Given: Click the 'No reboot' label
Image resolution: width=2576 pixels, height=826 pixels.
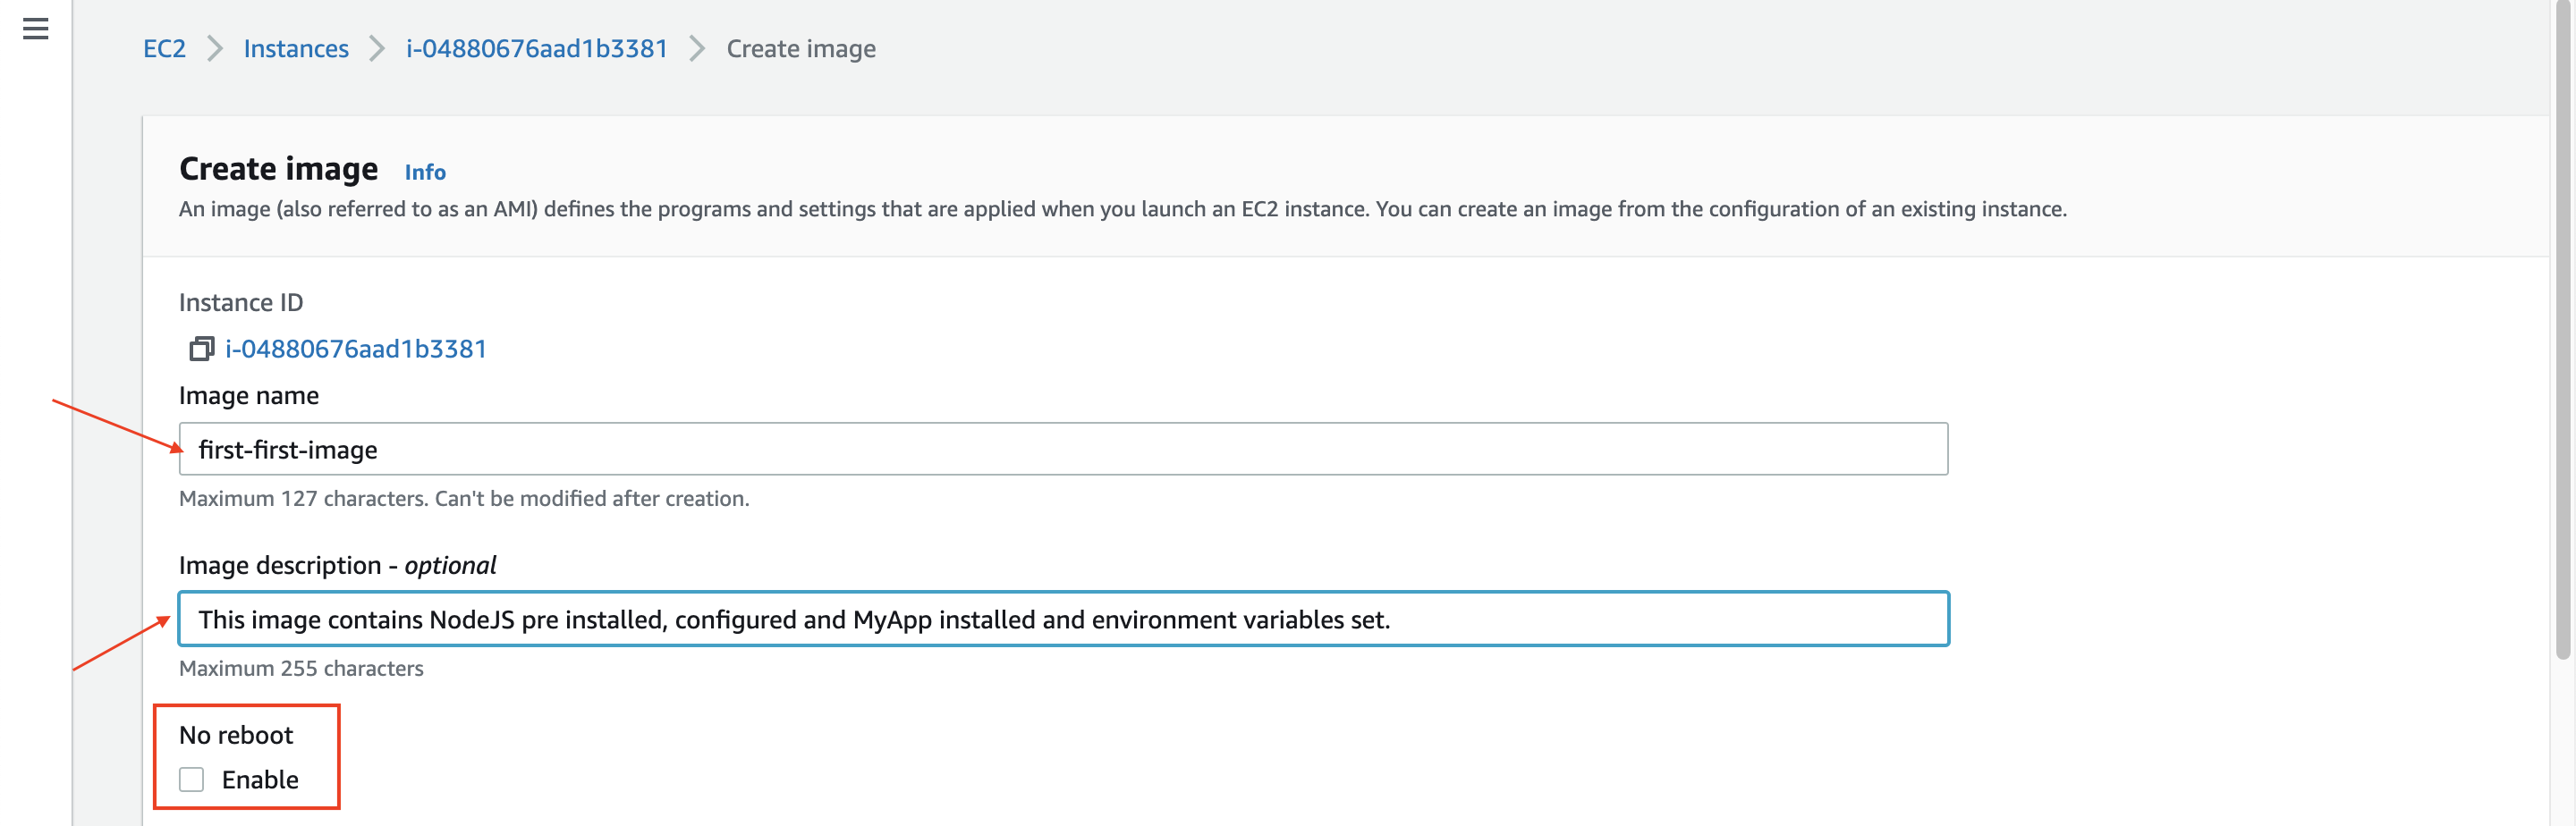Looking at the screenshot, I should [x=236, y=735].
